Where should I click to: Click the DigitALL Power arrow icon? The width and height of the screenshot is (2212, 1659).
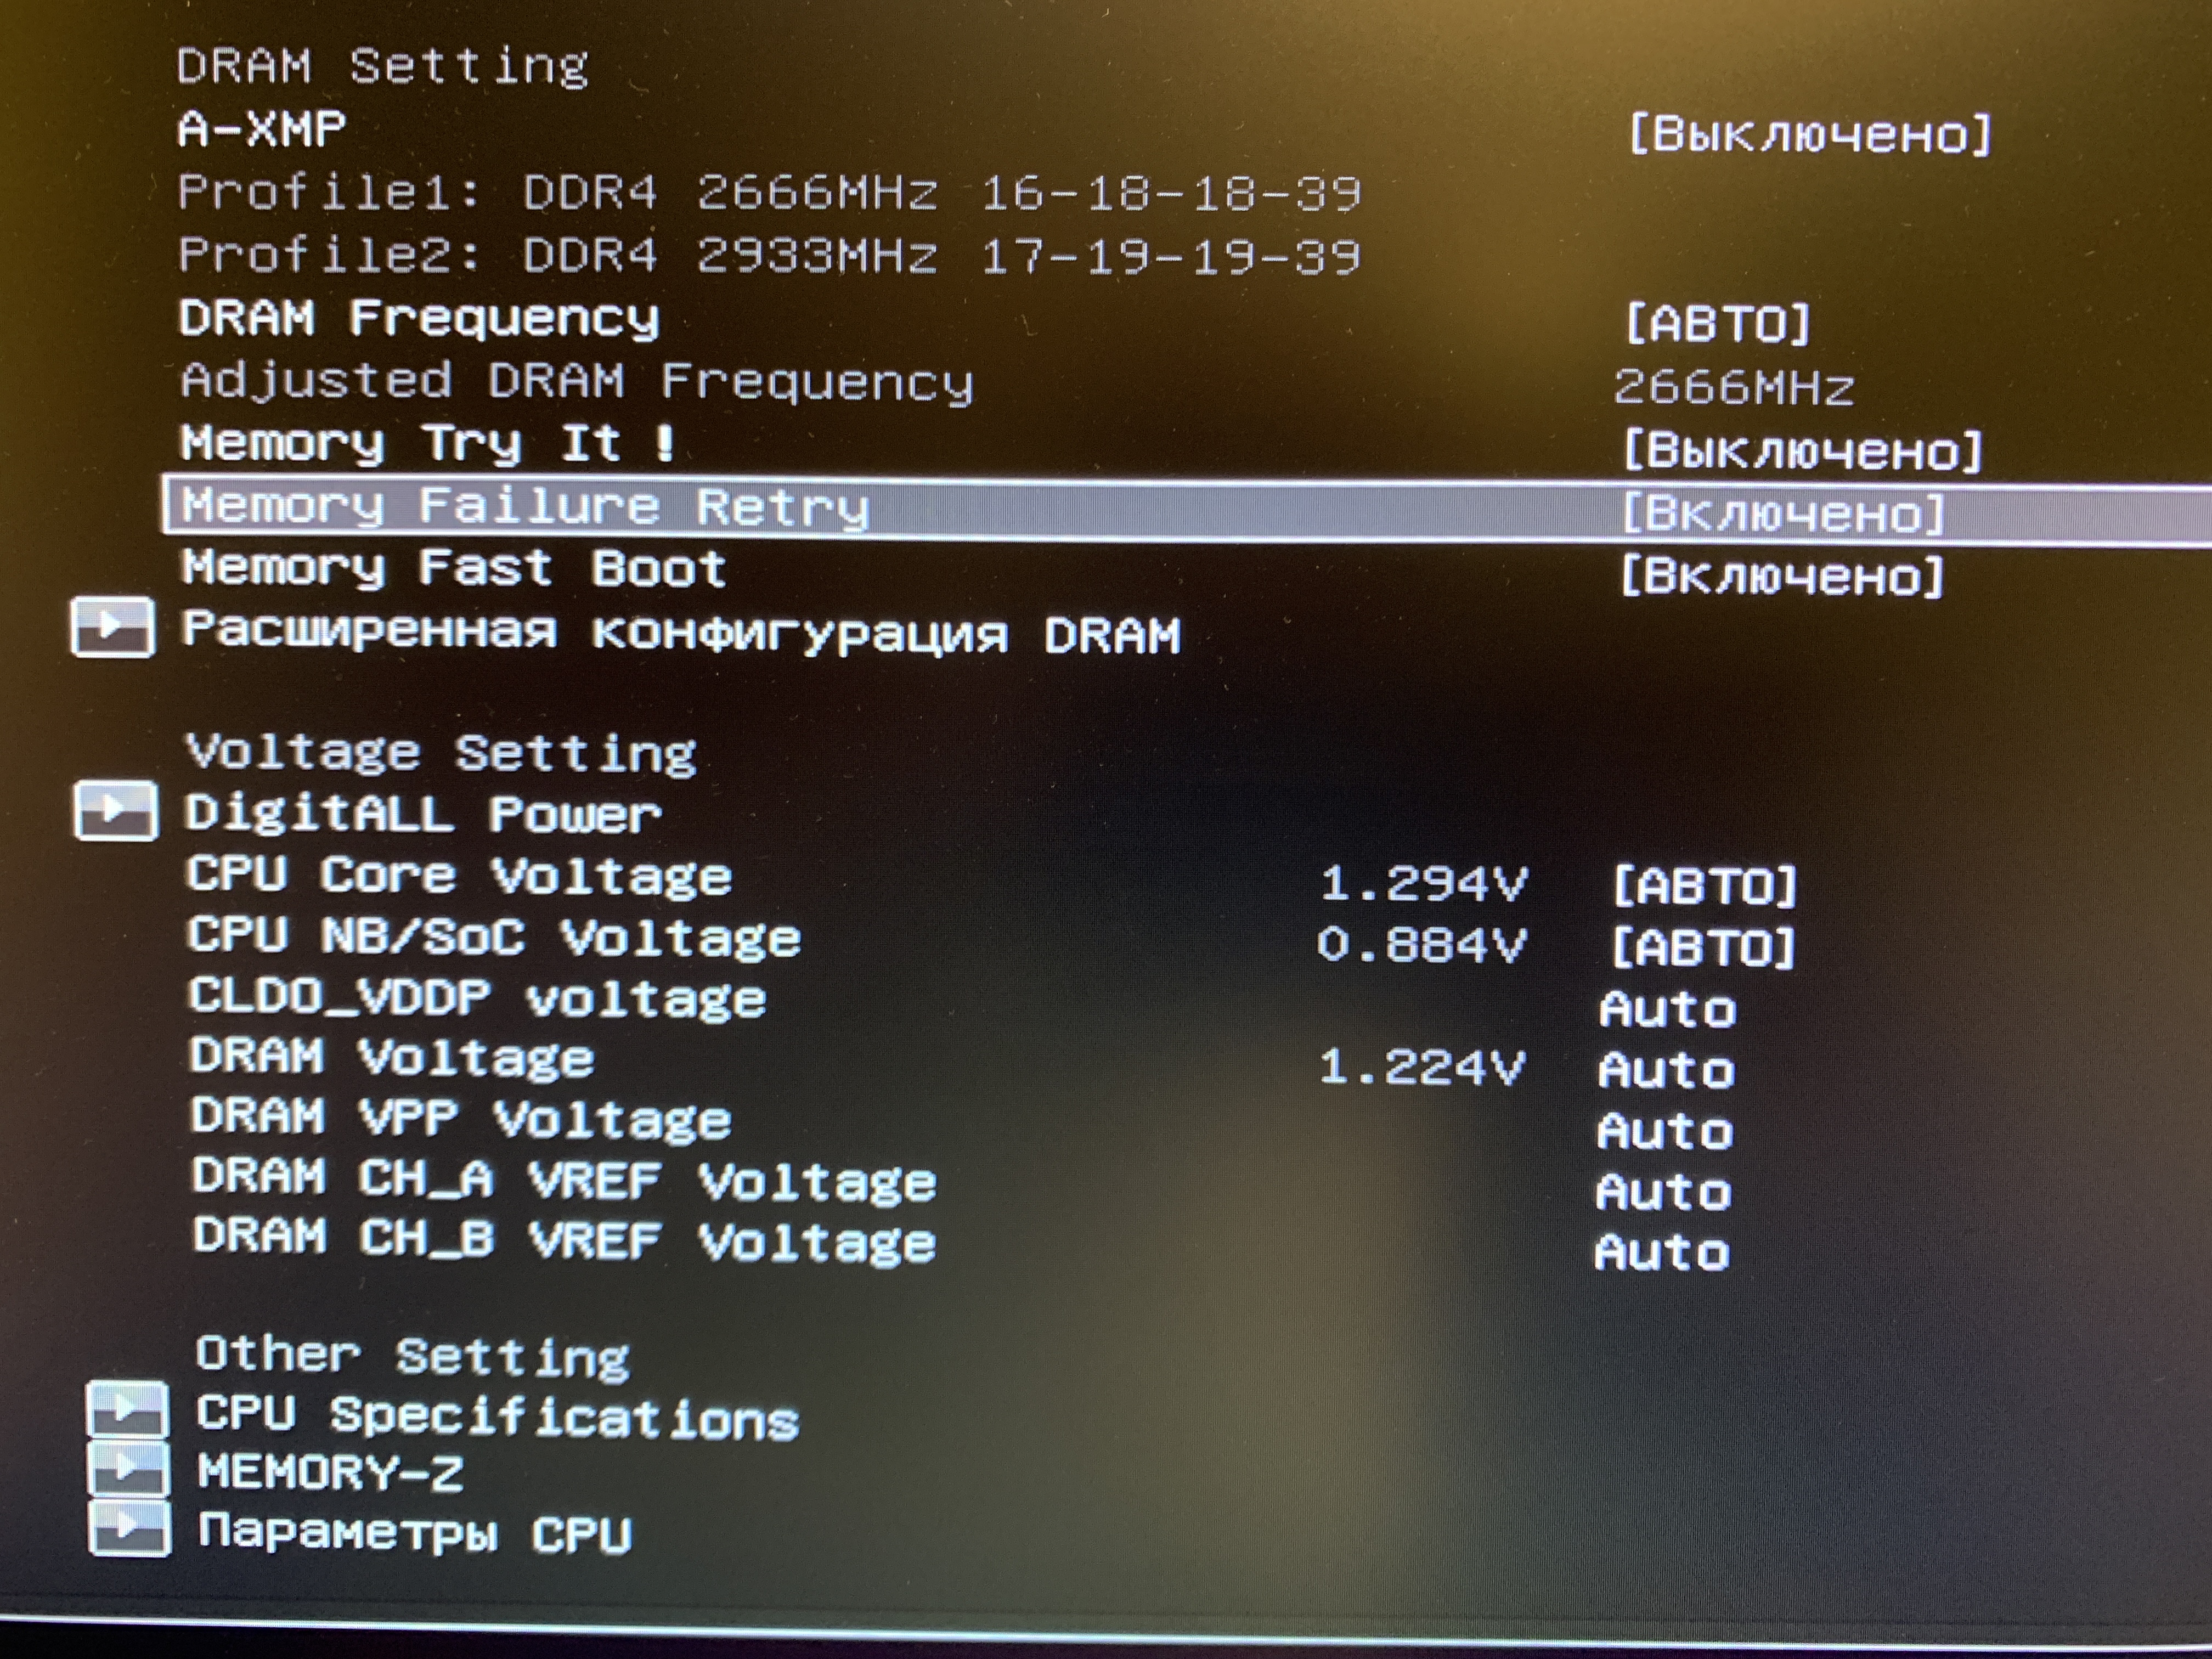click(x=115, y=810)
